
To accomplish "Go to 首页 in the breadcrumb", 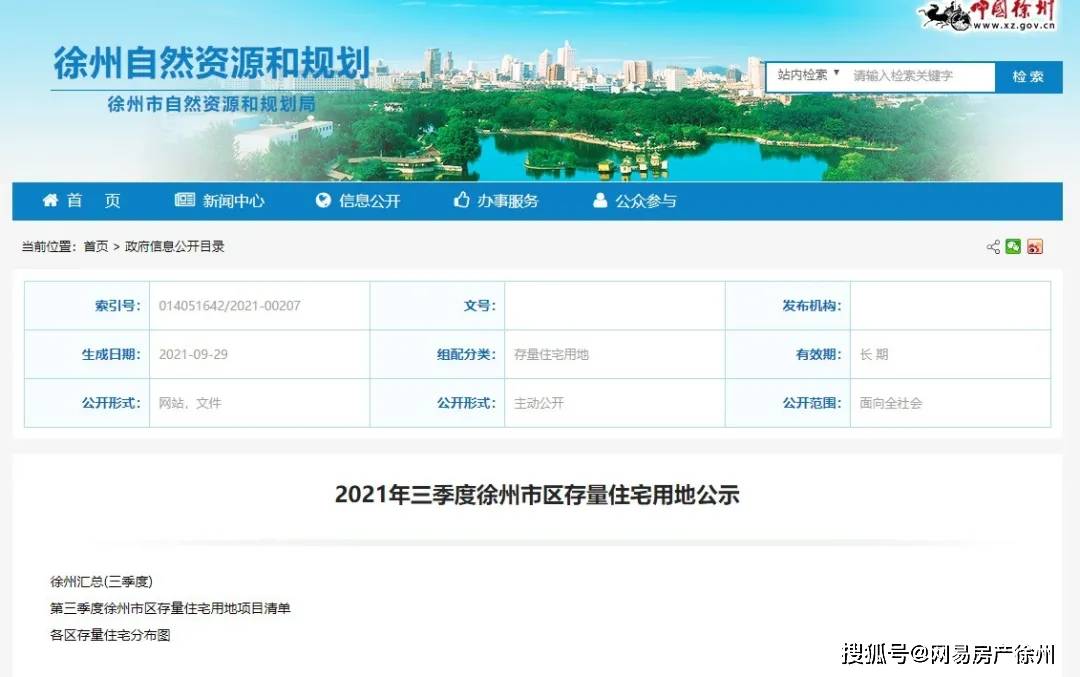I will [x=96, y=247].
